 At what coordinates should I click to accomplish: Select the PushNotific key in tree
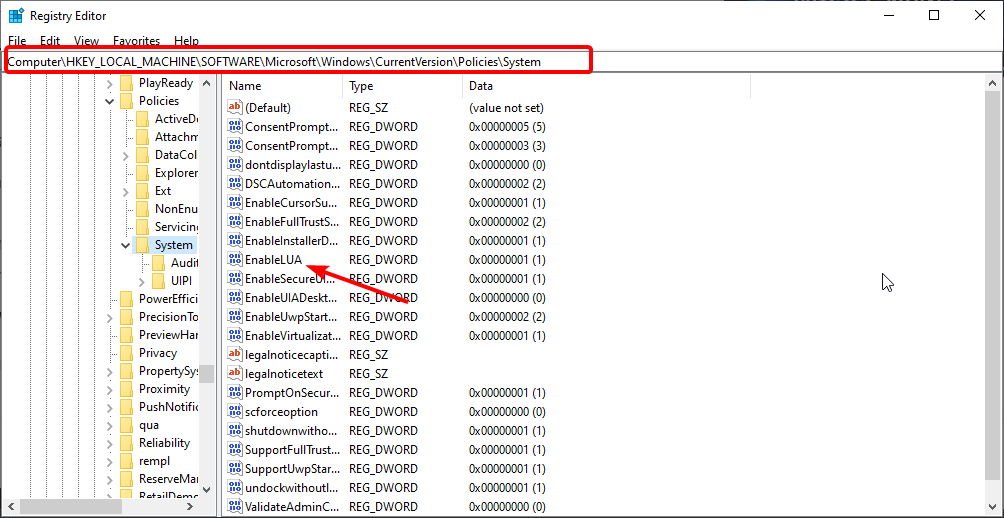(x=168, y=407)
